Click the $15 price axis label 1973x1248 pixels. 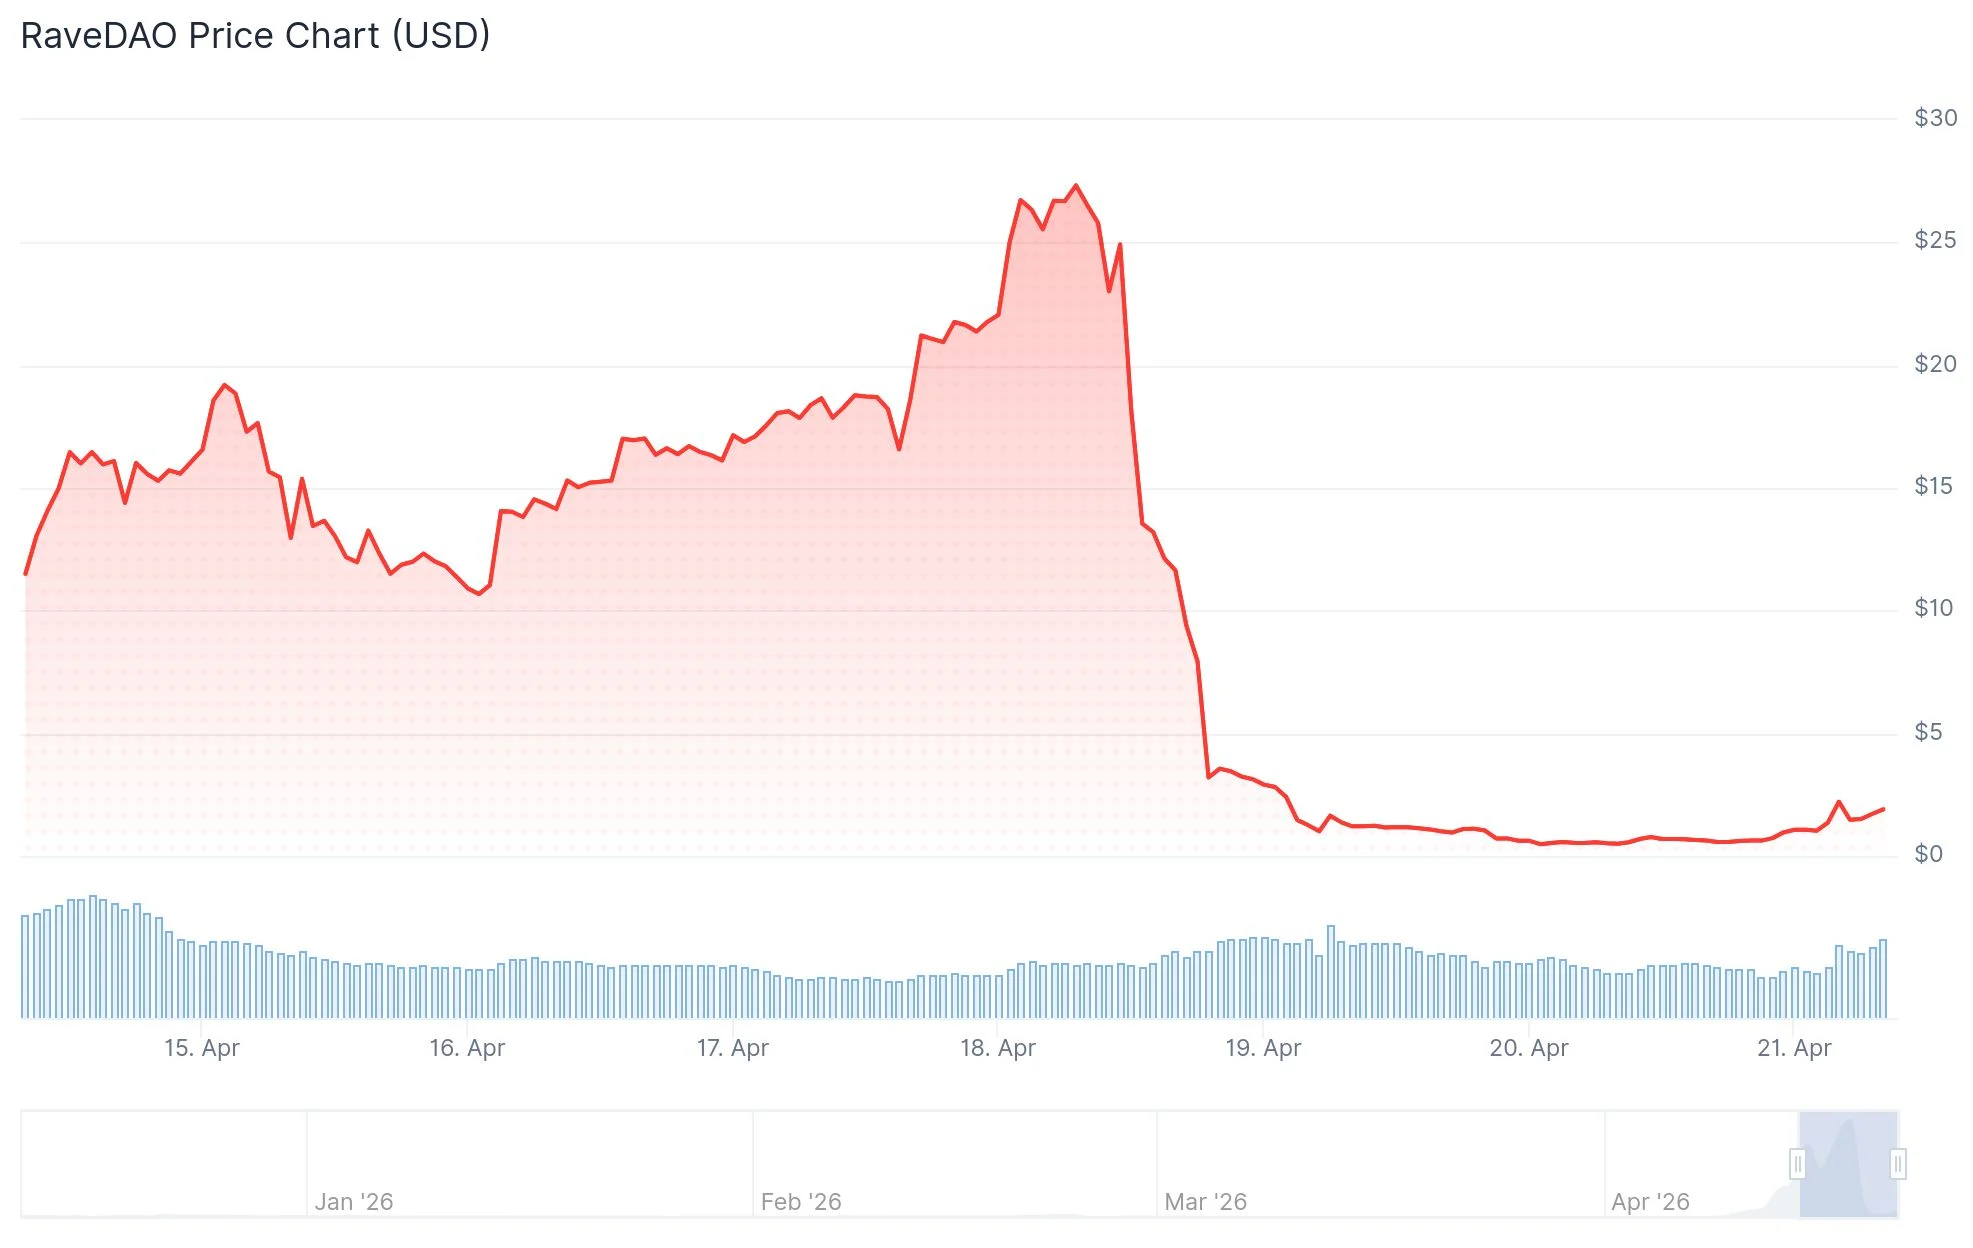tap(1933, 486)
